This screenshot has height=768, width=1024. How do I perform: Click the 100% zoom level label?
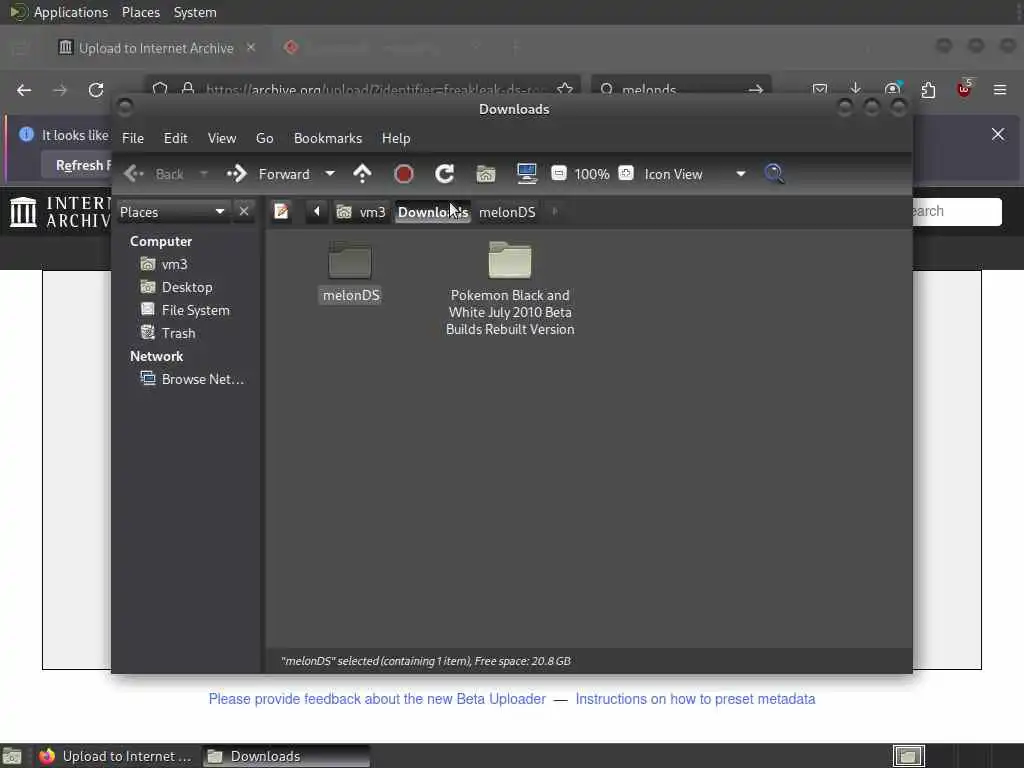[x=592, y=174]
